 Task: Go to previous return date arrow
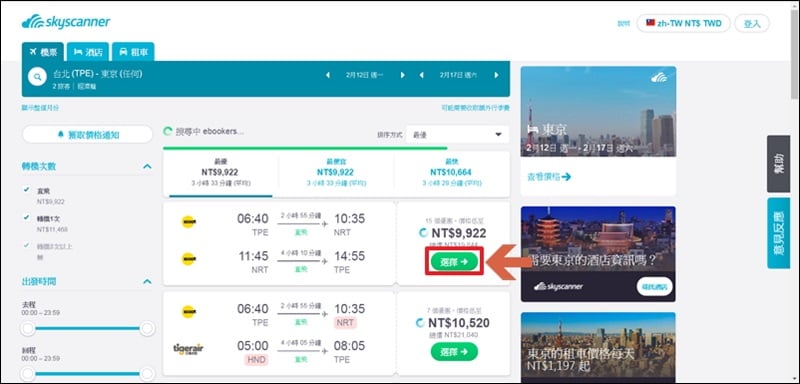click(x=421, y=75)
